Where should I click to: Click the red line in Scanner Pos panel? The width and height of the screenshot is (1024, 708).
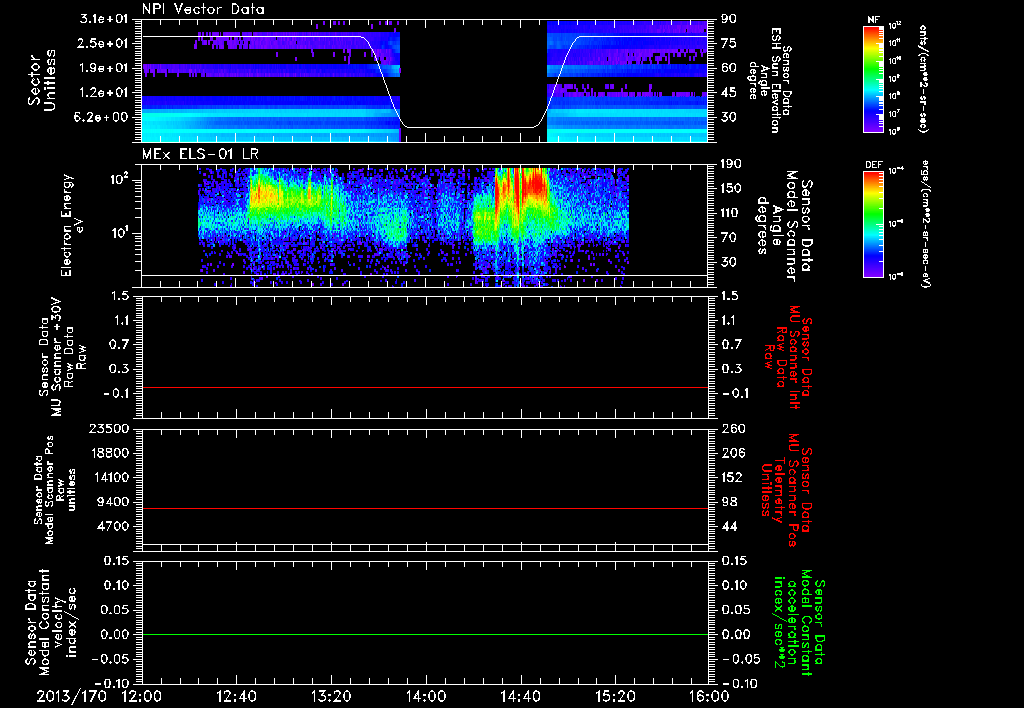424,508
